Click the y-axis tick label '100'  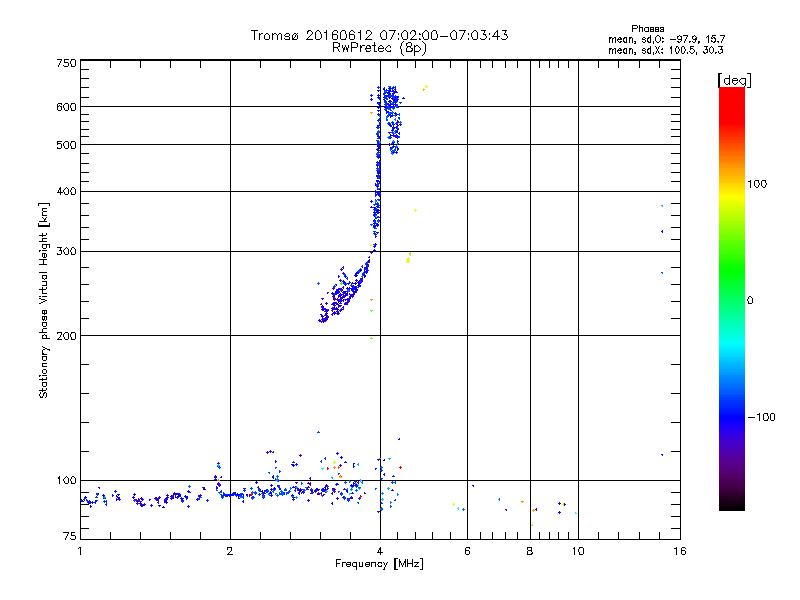66,481
